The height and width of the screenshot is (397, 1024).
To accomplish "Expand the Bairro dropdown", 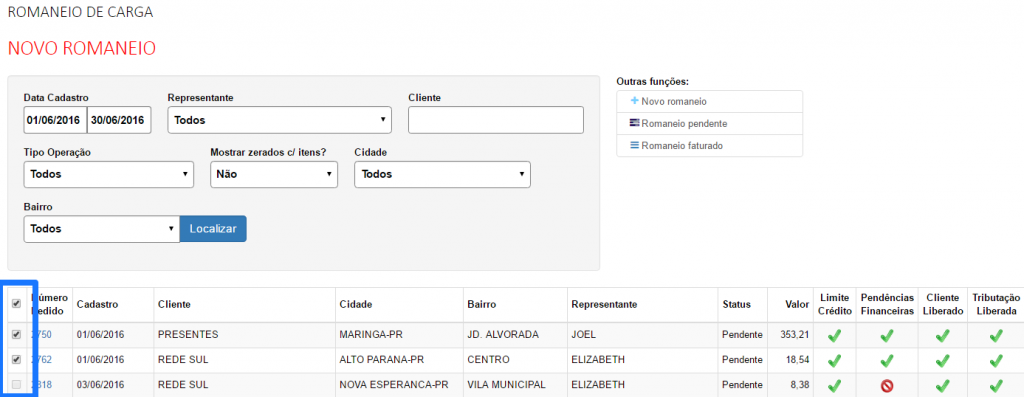I will point(101,229).
